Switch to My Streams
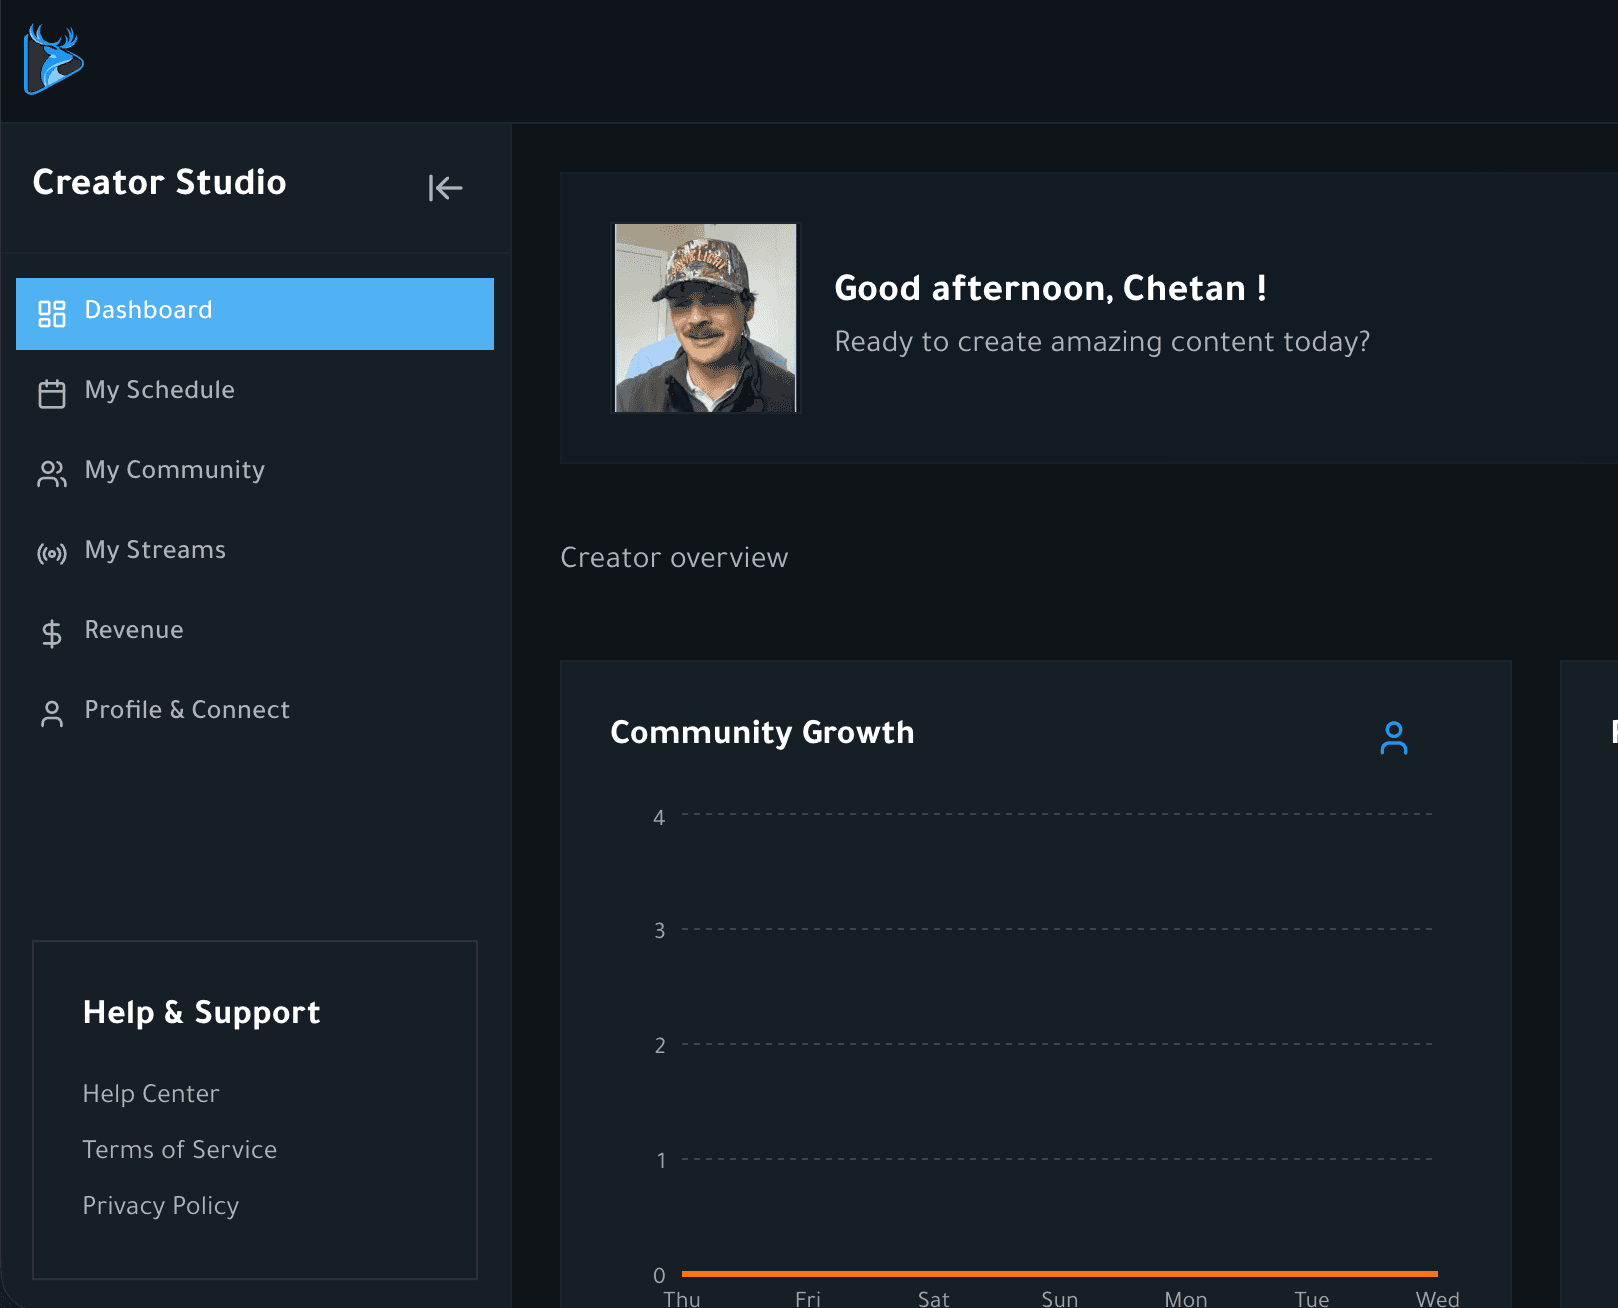 tap(155, 550)
